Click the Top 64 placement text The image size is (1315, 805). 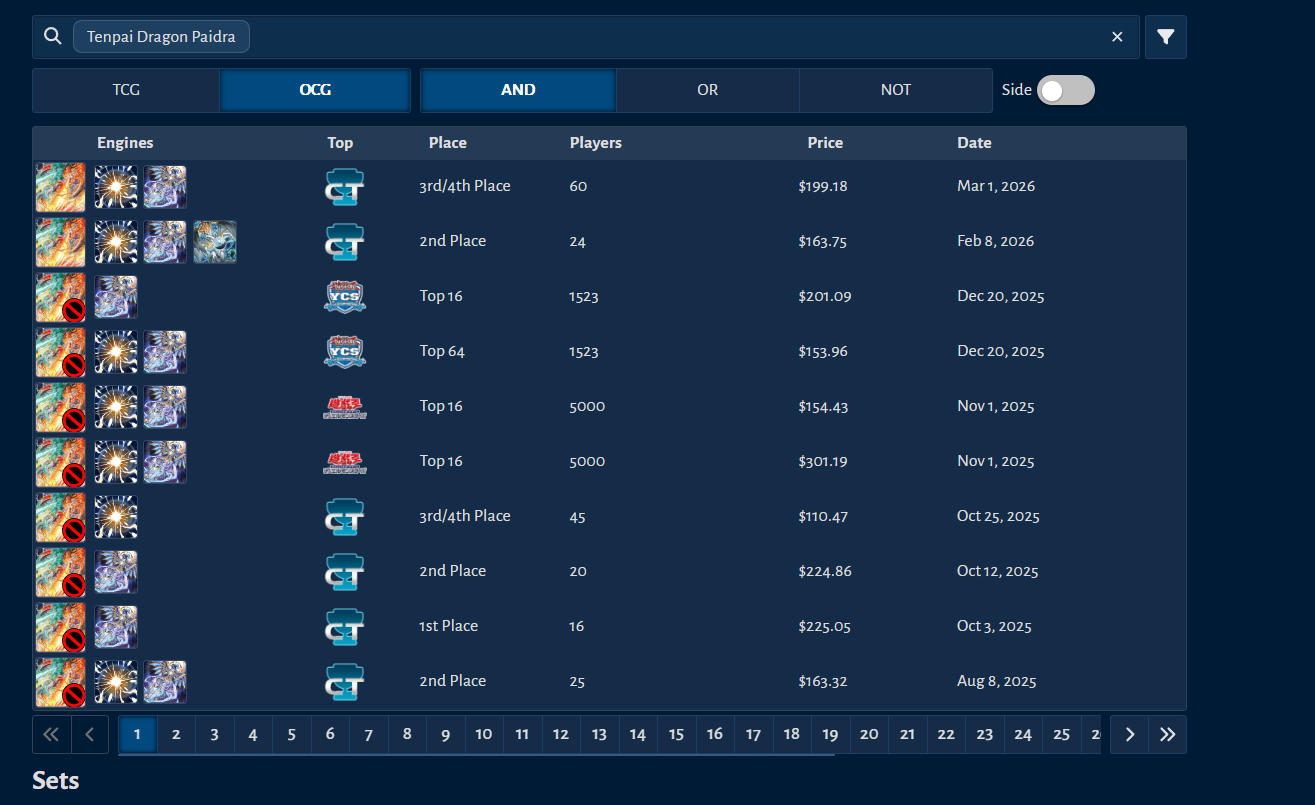pos(442,352)
